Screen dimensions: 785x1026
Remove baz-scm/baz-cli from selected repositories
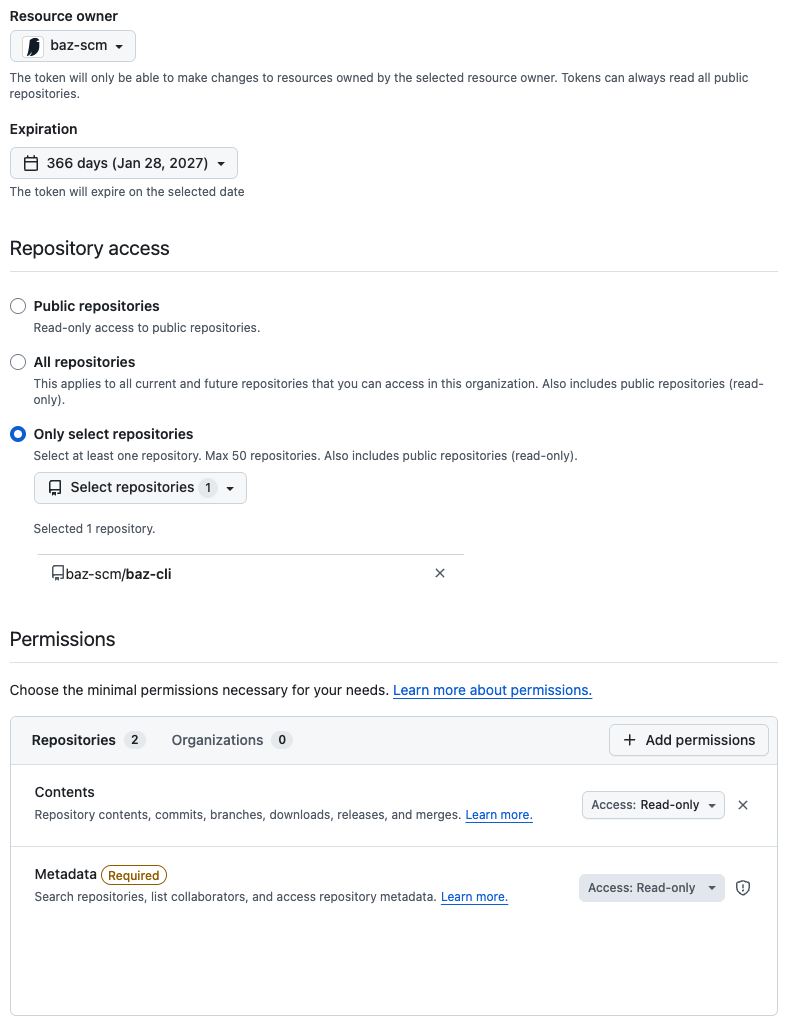click(x=440, y=573)
